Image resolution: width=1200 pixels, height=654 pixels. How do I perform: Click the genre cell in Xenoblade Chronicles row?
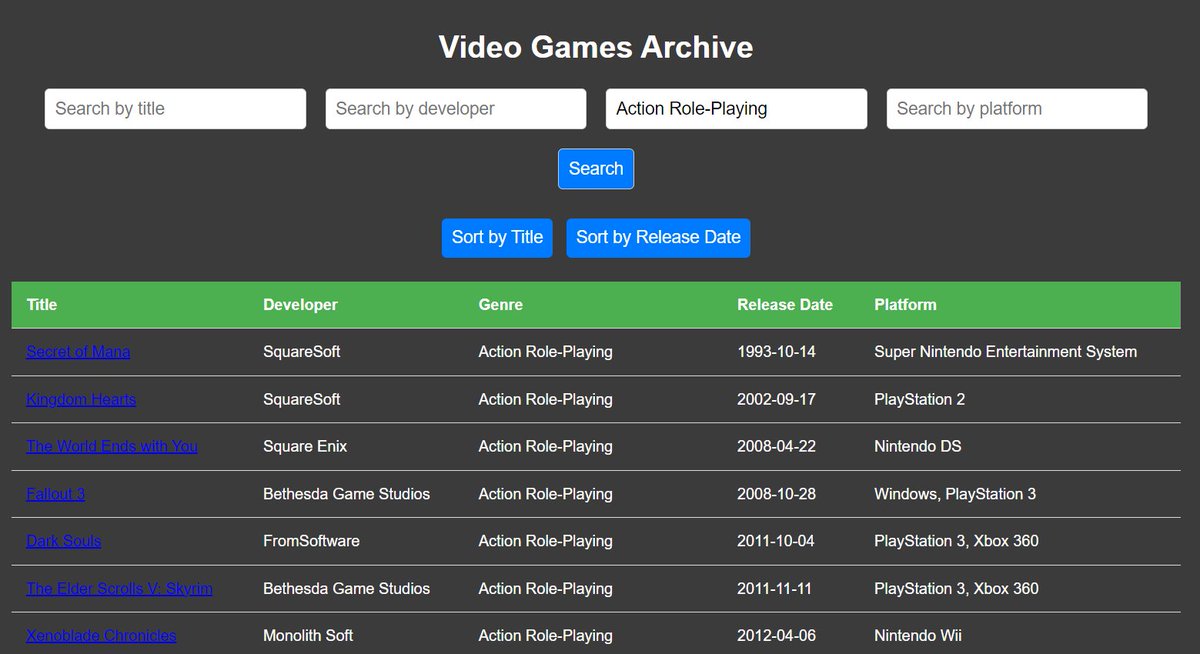coord(546,635)
